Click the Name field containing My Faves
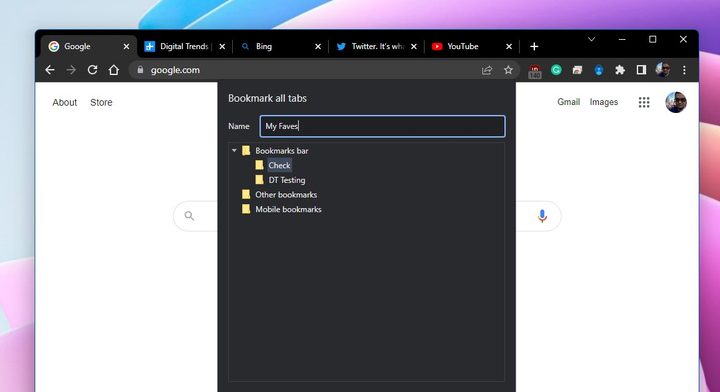The height and width of the screenshot is (392, 720). [x=382, y=126]
